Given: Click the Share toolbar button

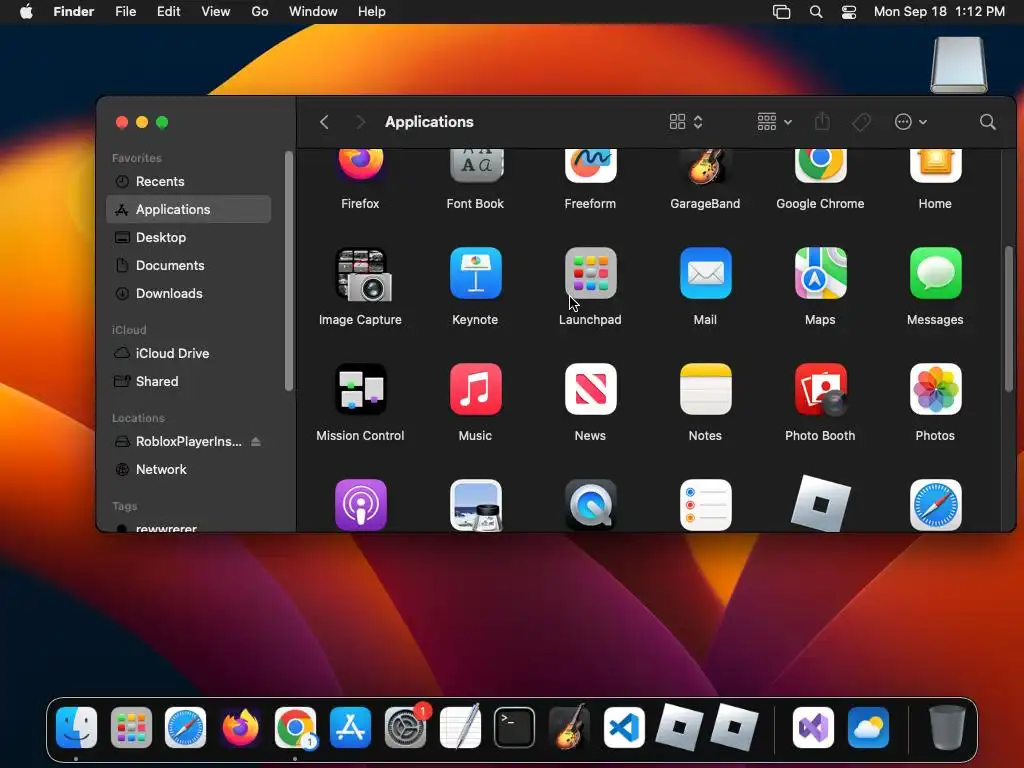Looking at the screenshot, I should click(822, 121).
